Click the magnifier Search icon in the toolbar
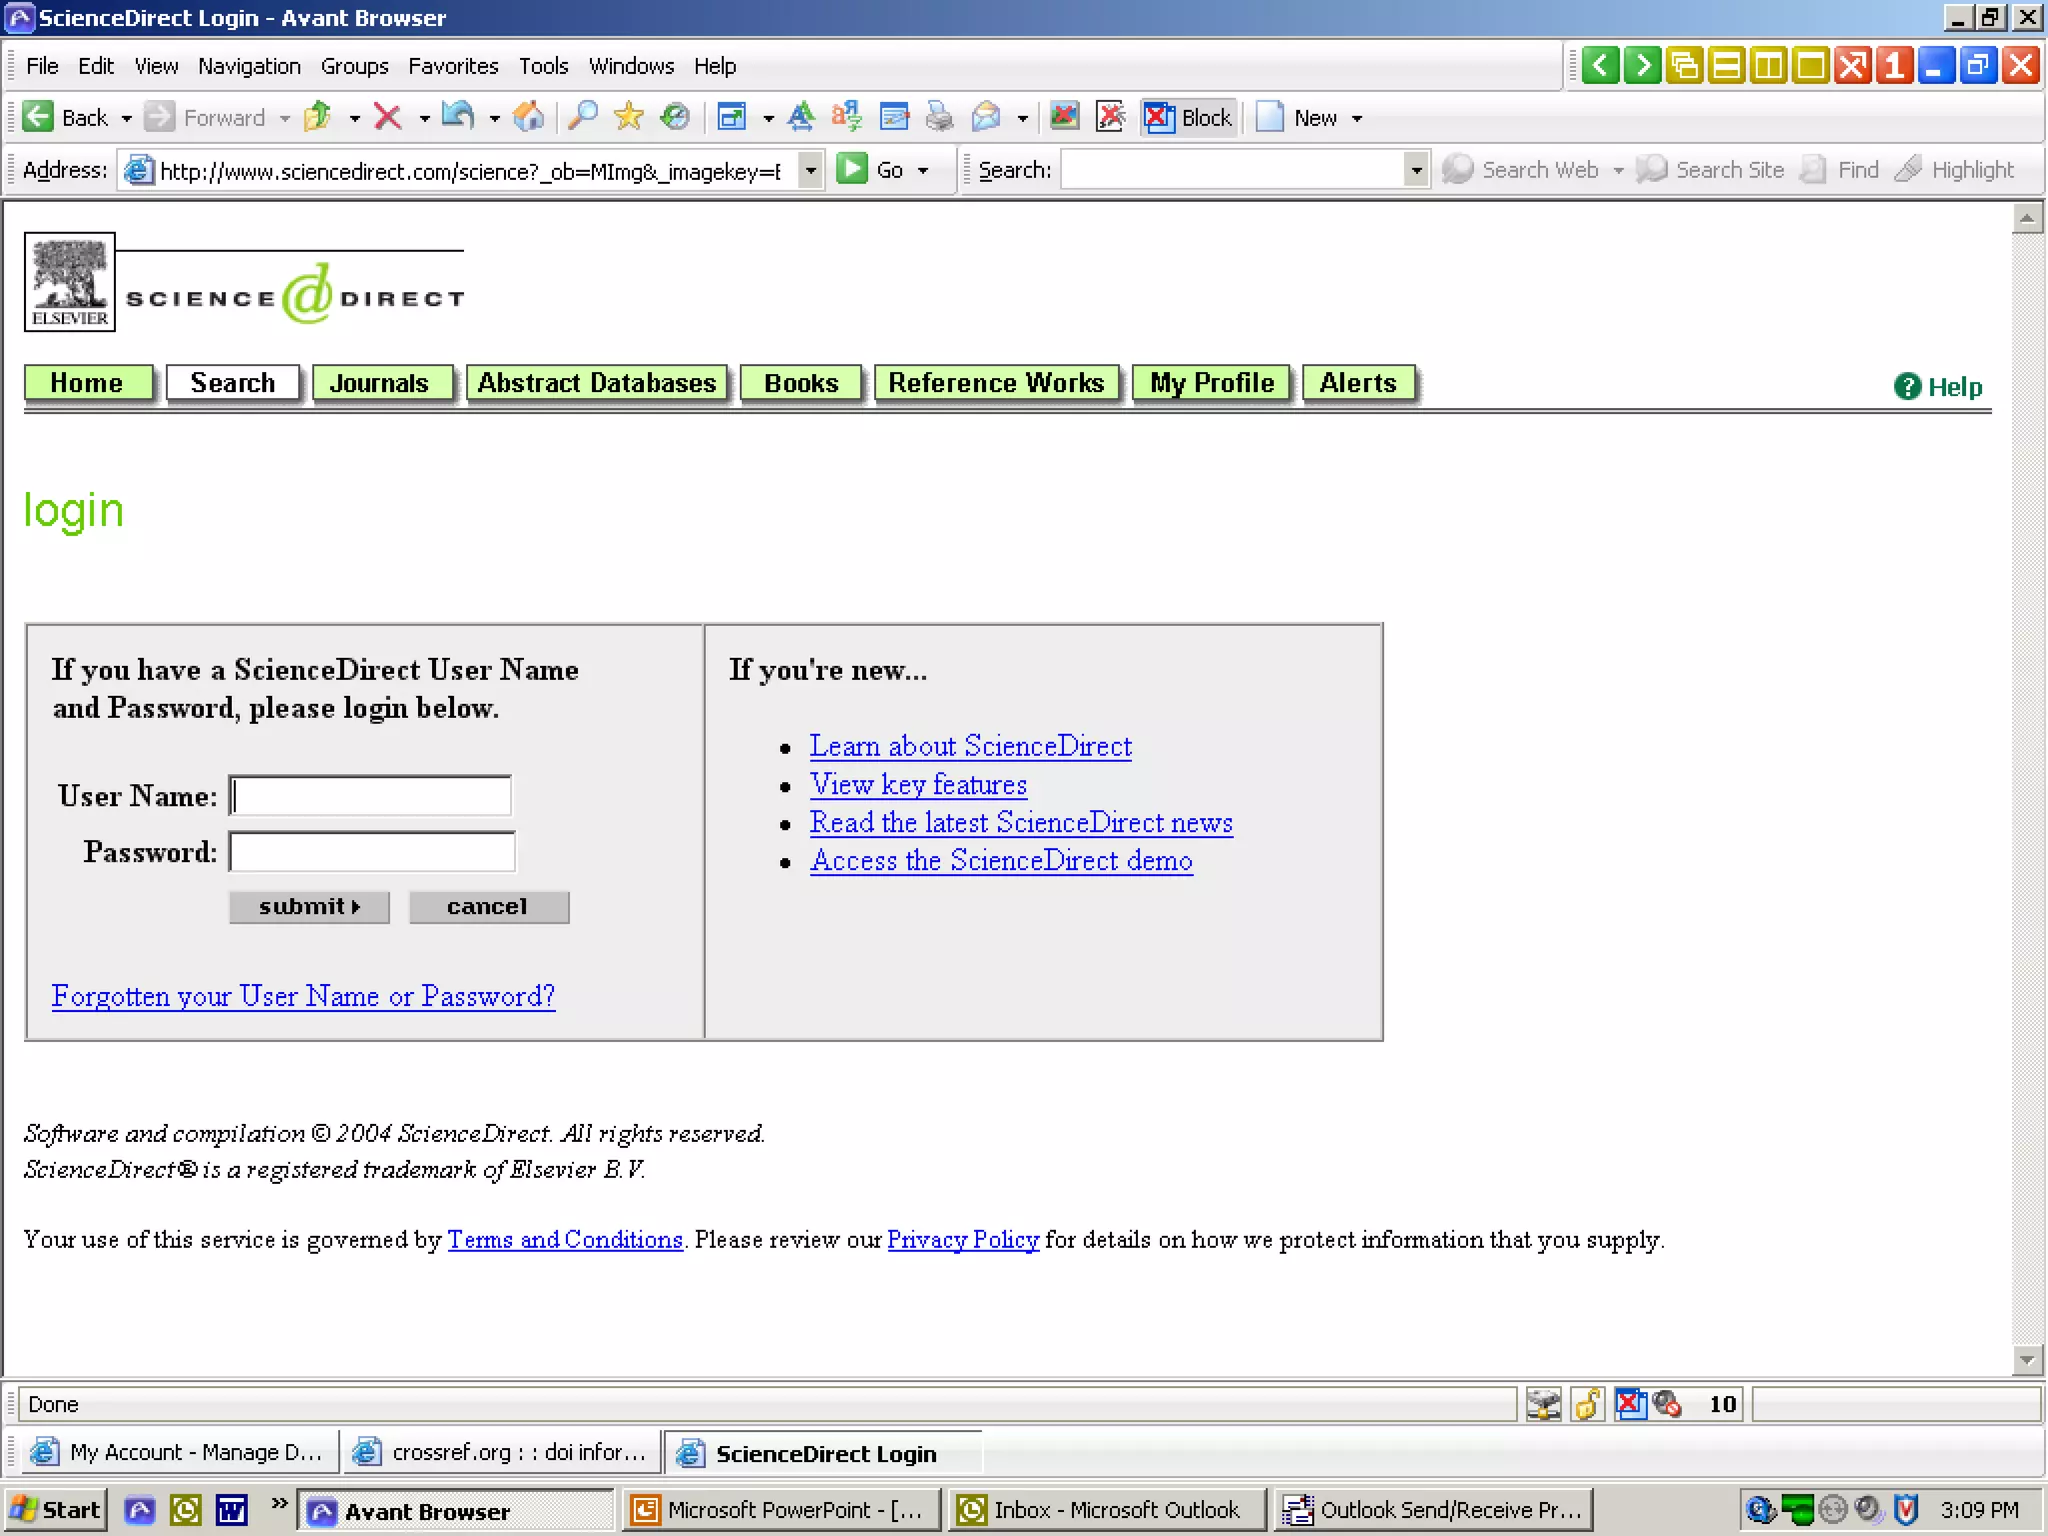The width and height of the screenshot is (2048, 1536). [x=582, y=118]
